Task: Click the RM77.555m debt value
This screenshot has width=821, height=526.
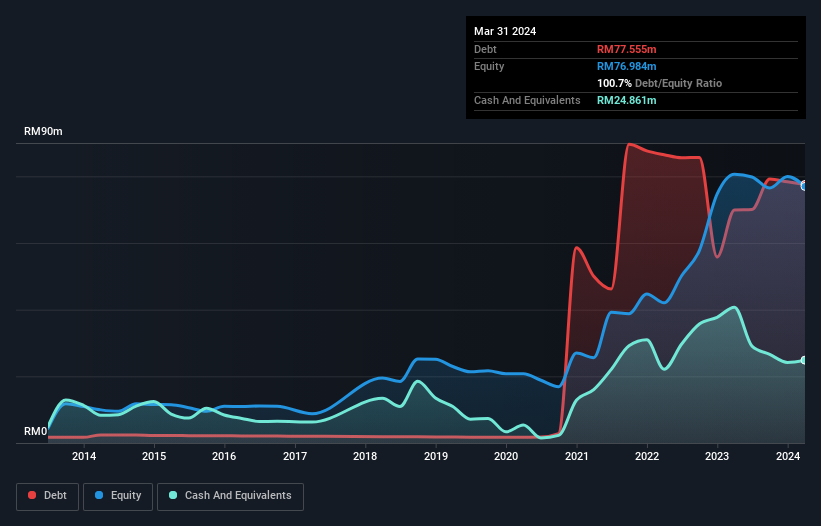Action: coord(626,49)
